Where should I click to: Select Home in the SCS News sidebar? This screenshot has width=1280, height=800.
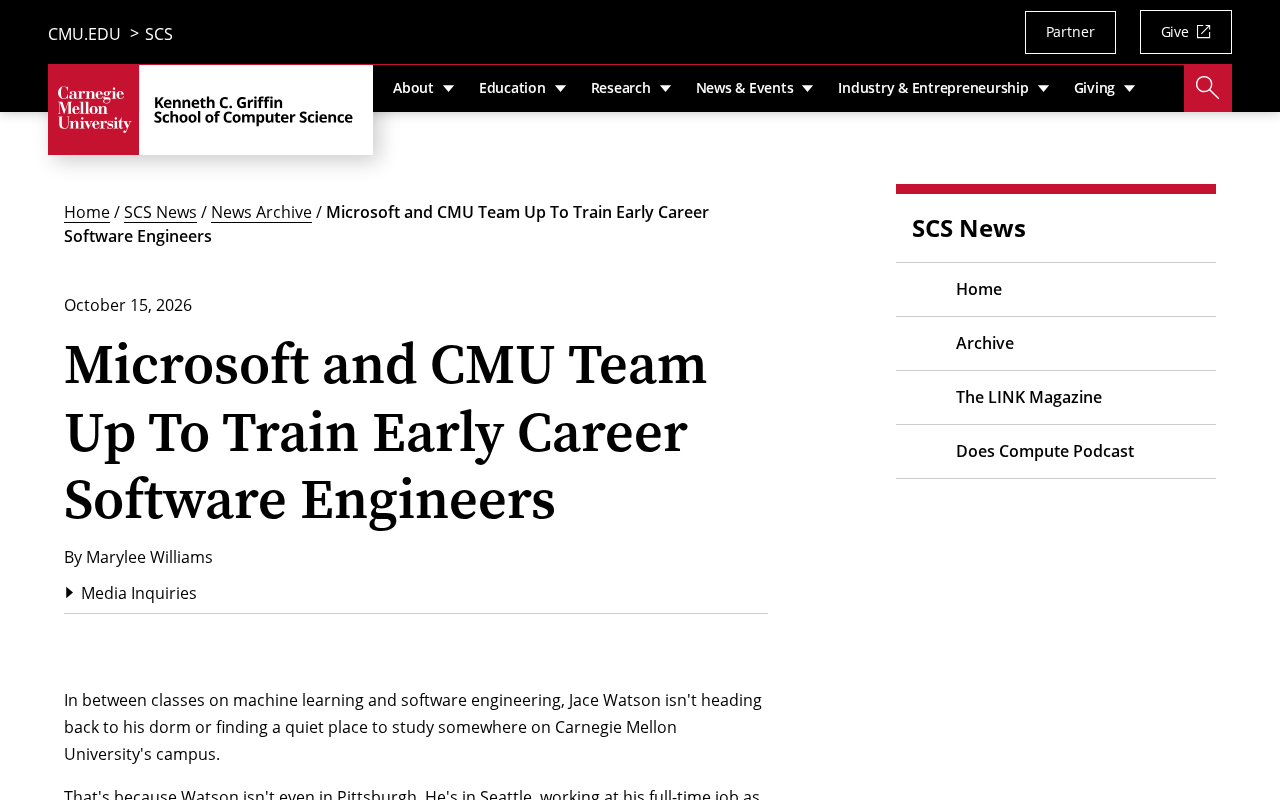click(1056, 290)
